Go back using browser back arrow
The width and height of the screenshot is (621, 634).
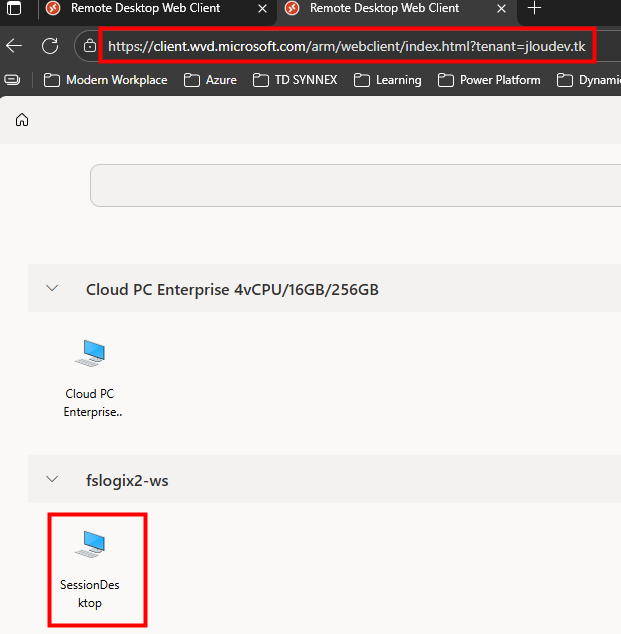14,46
